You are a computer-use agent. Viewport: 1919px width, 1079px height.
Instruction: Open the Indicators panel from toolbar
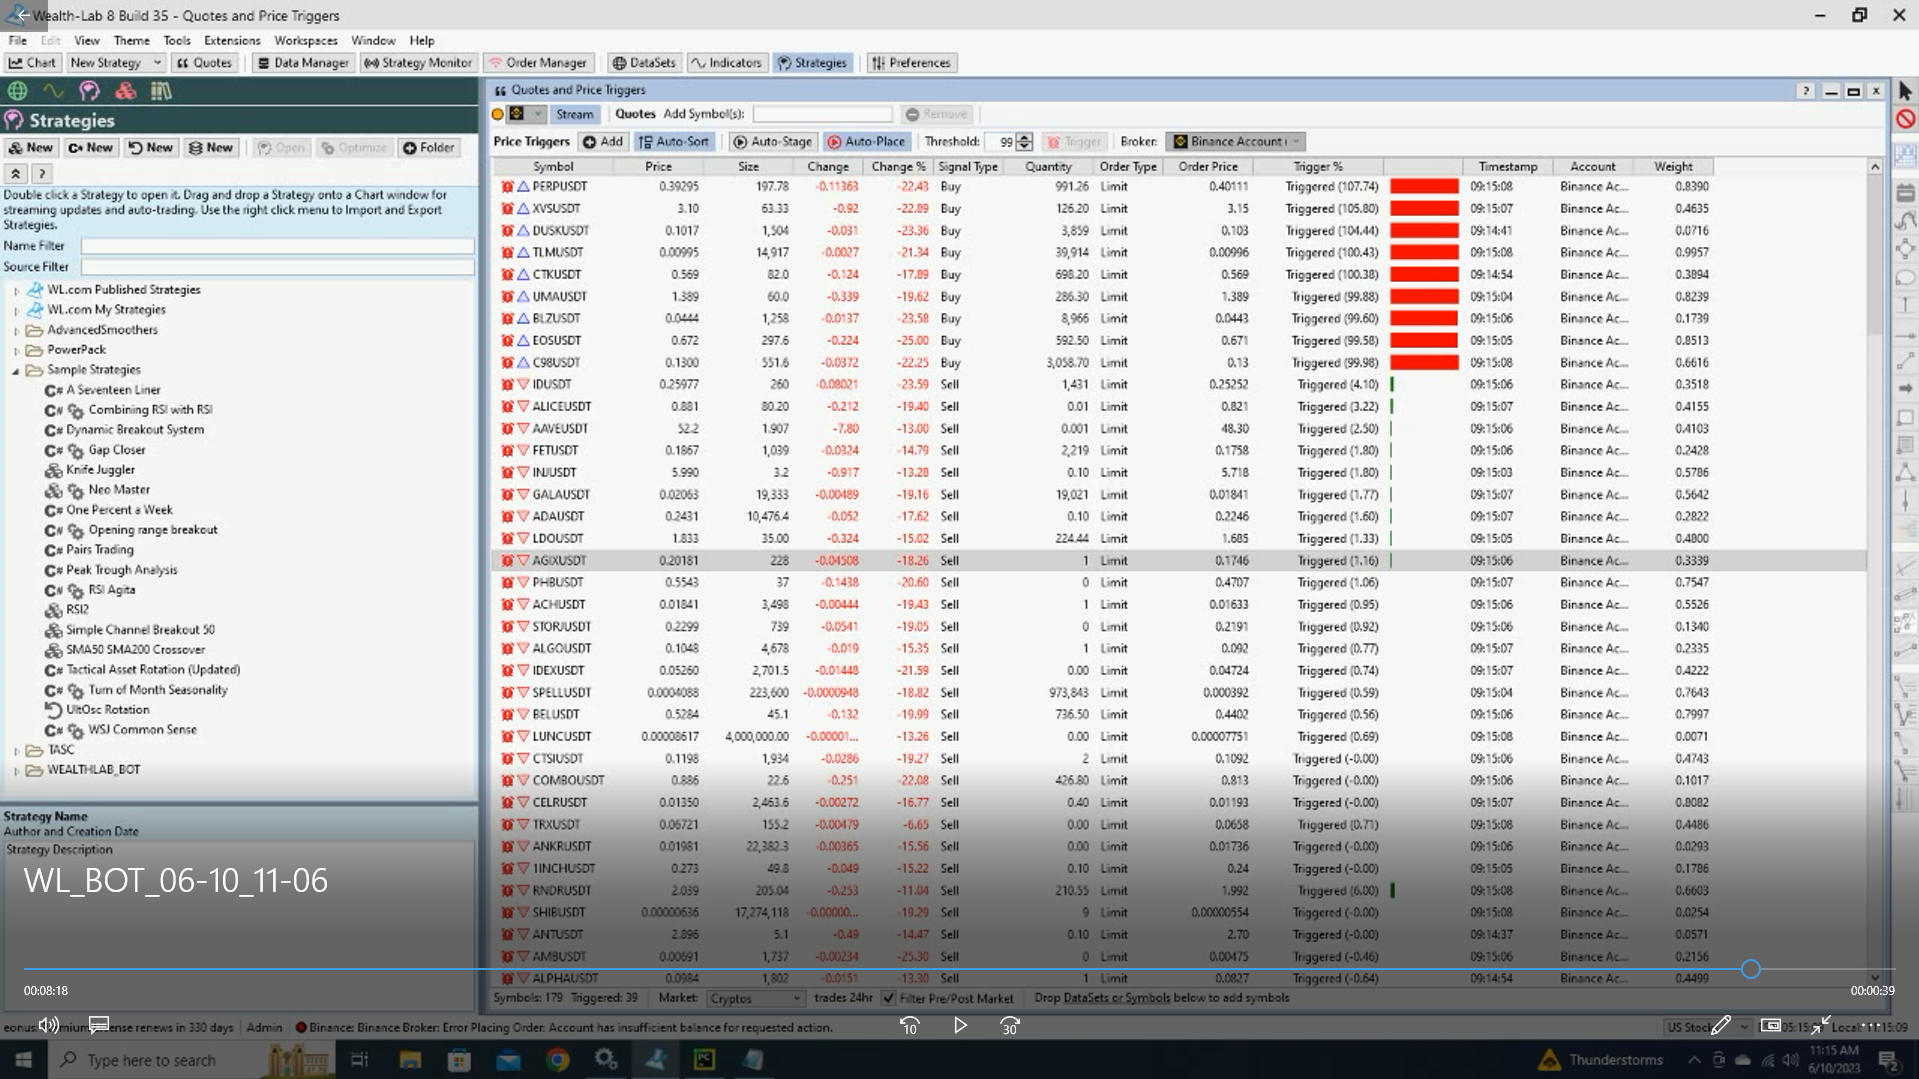coord(726,63)
